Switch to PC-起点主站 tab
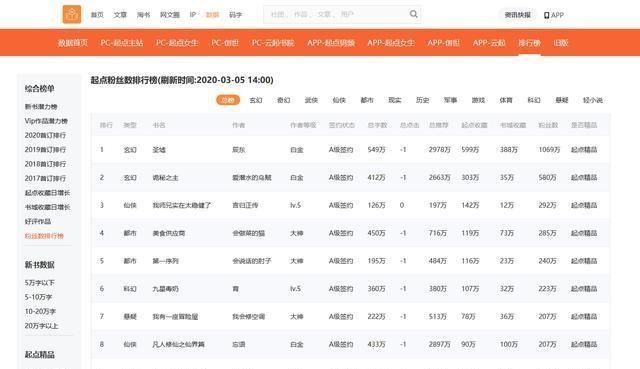 [122, 43]
